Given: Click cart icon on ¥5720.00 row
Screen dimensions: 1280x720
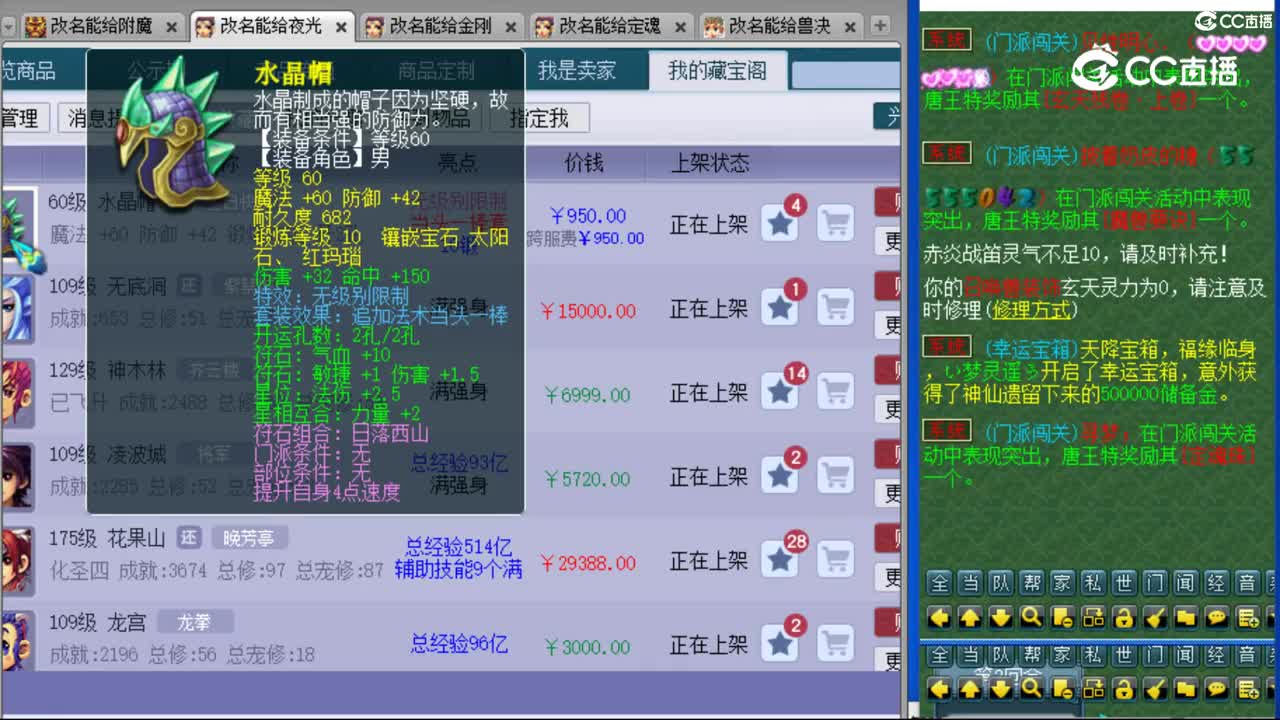Looking at the screenshot, I should click(x=835, y=476).
